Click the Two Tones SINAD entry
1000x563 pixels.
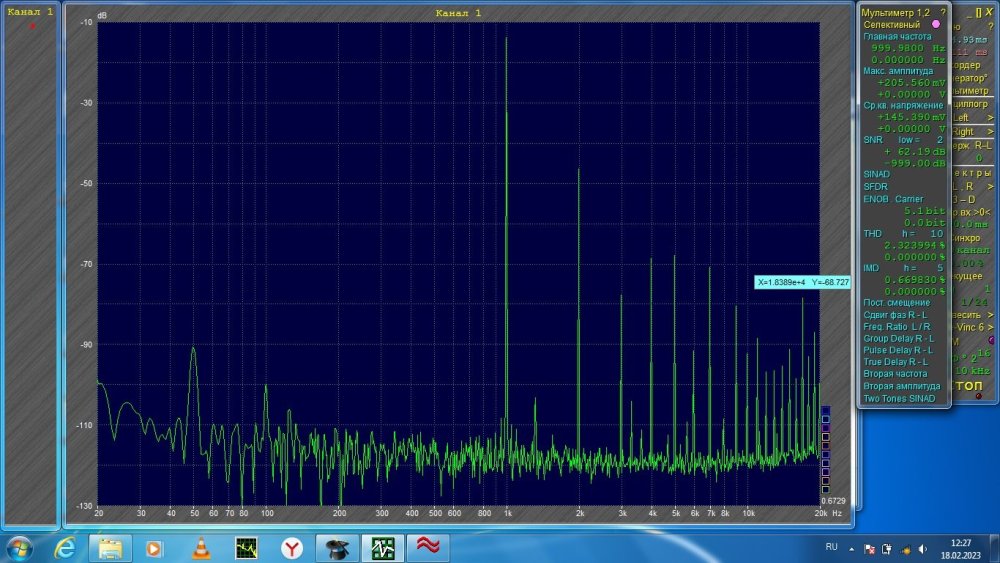point(899,398)
